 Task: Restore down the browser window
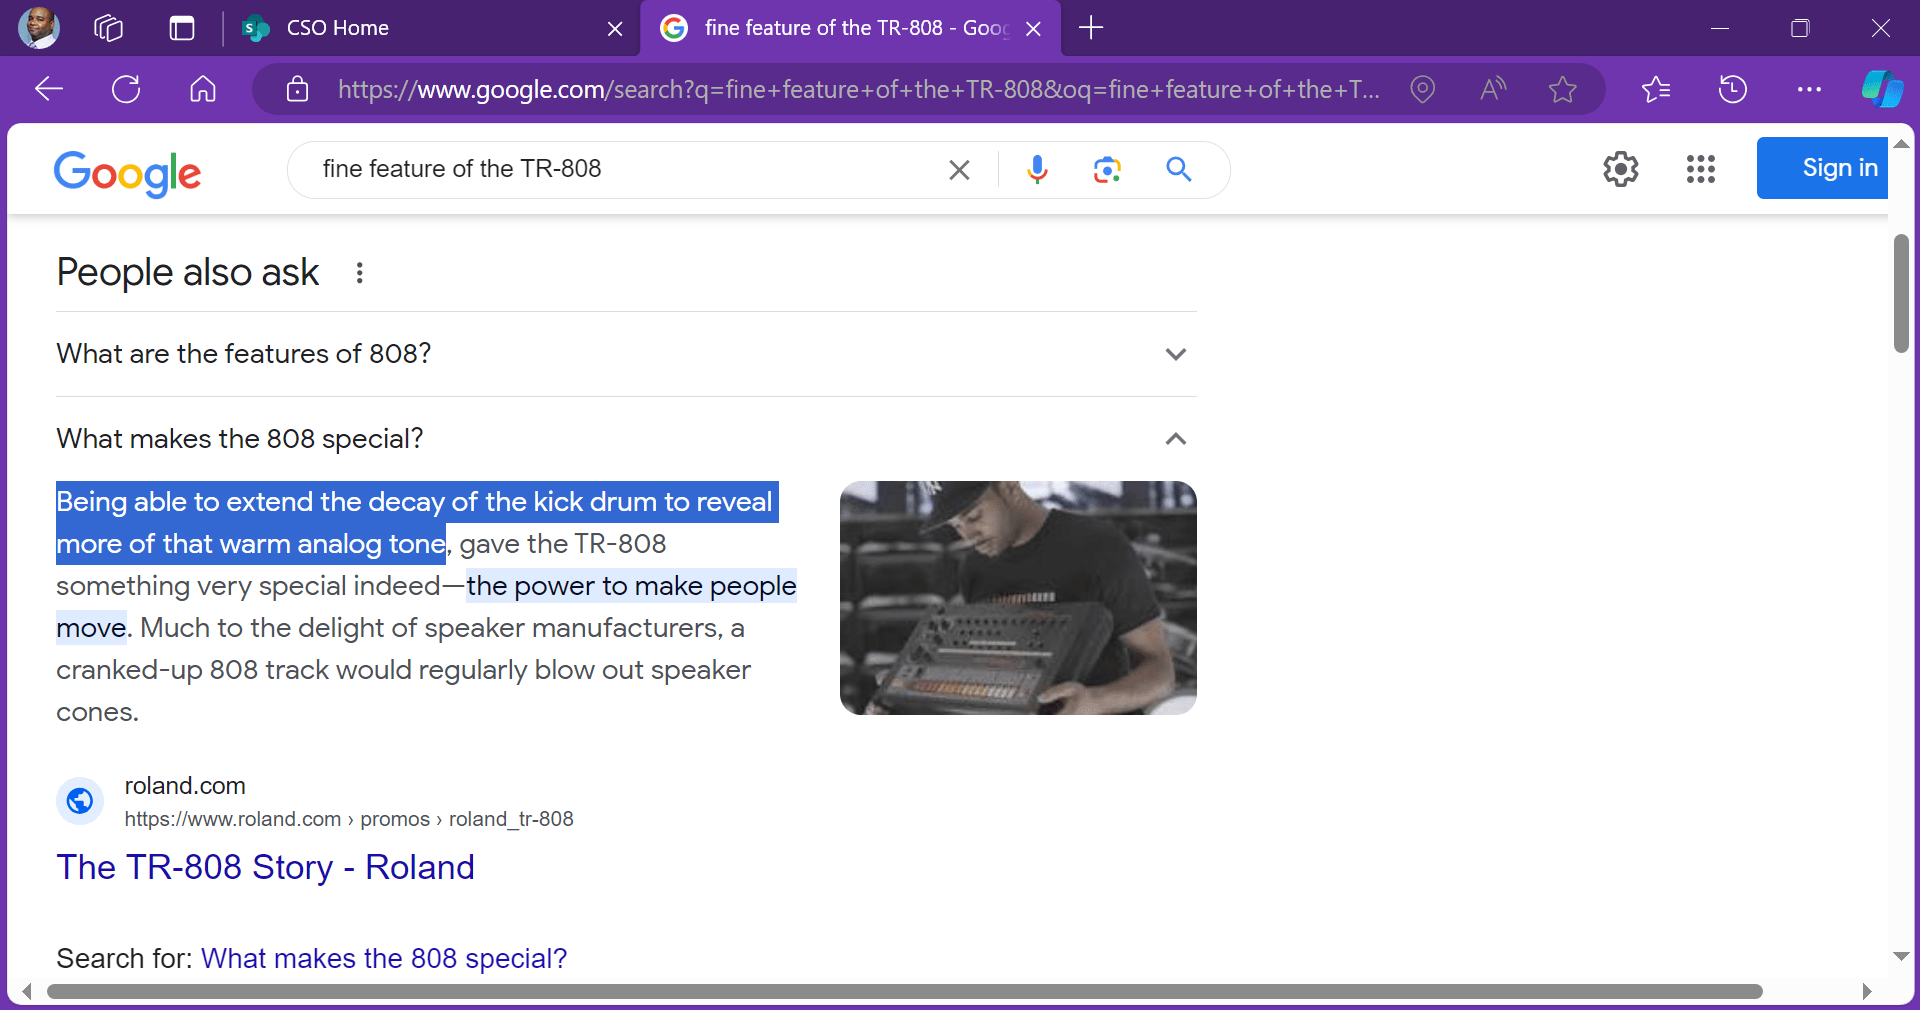[1800, 28]
